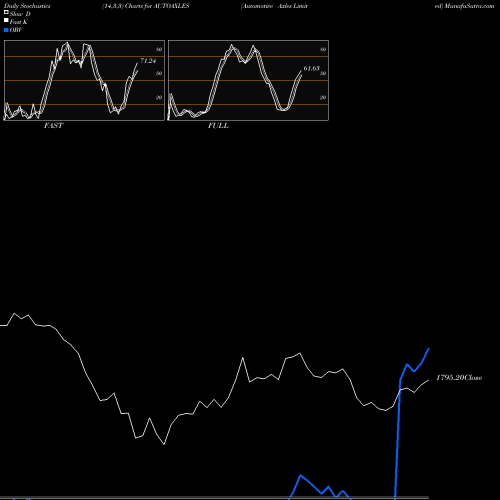Click the 71.24 value on FAST chart
The width and height of the screenshot is (500, 500).
(148, 61)
